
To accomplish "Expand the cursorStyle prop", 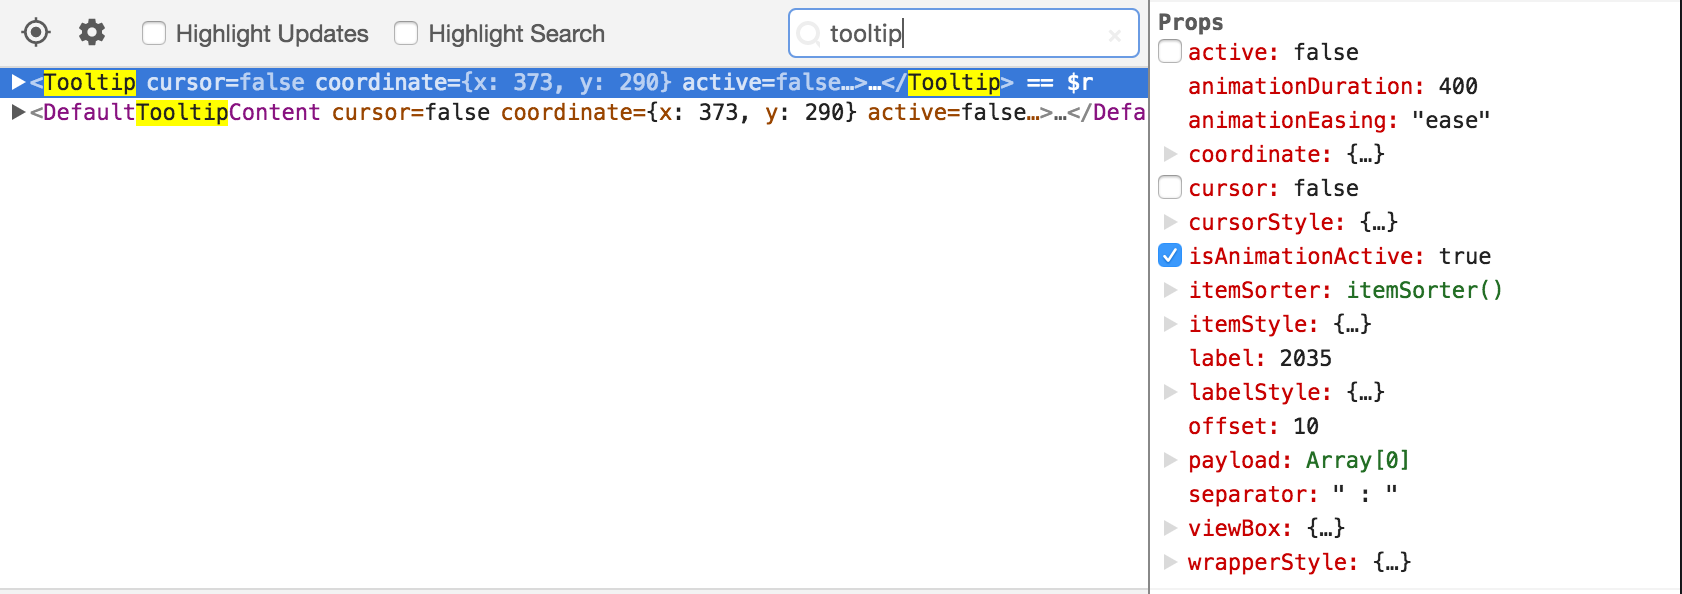I will pos(1170,222).
